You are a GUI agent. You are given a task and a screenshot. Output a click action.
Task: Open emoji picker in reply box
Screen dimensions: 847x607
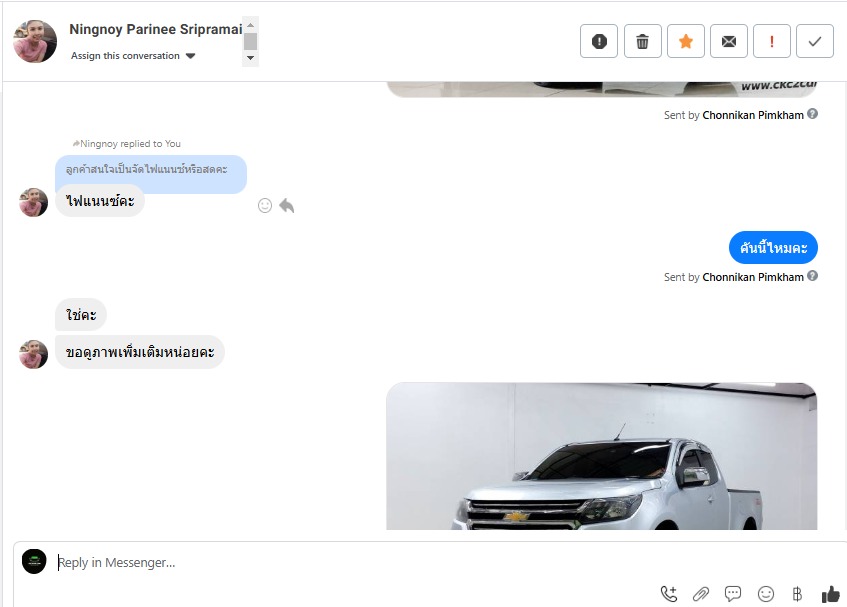765,594
